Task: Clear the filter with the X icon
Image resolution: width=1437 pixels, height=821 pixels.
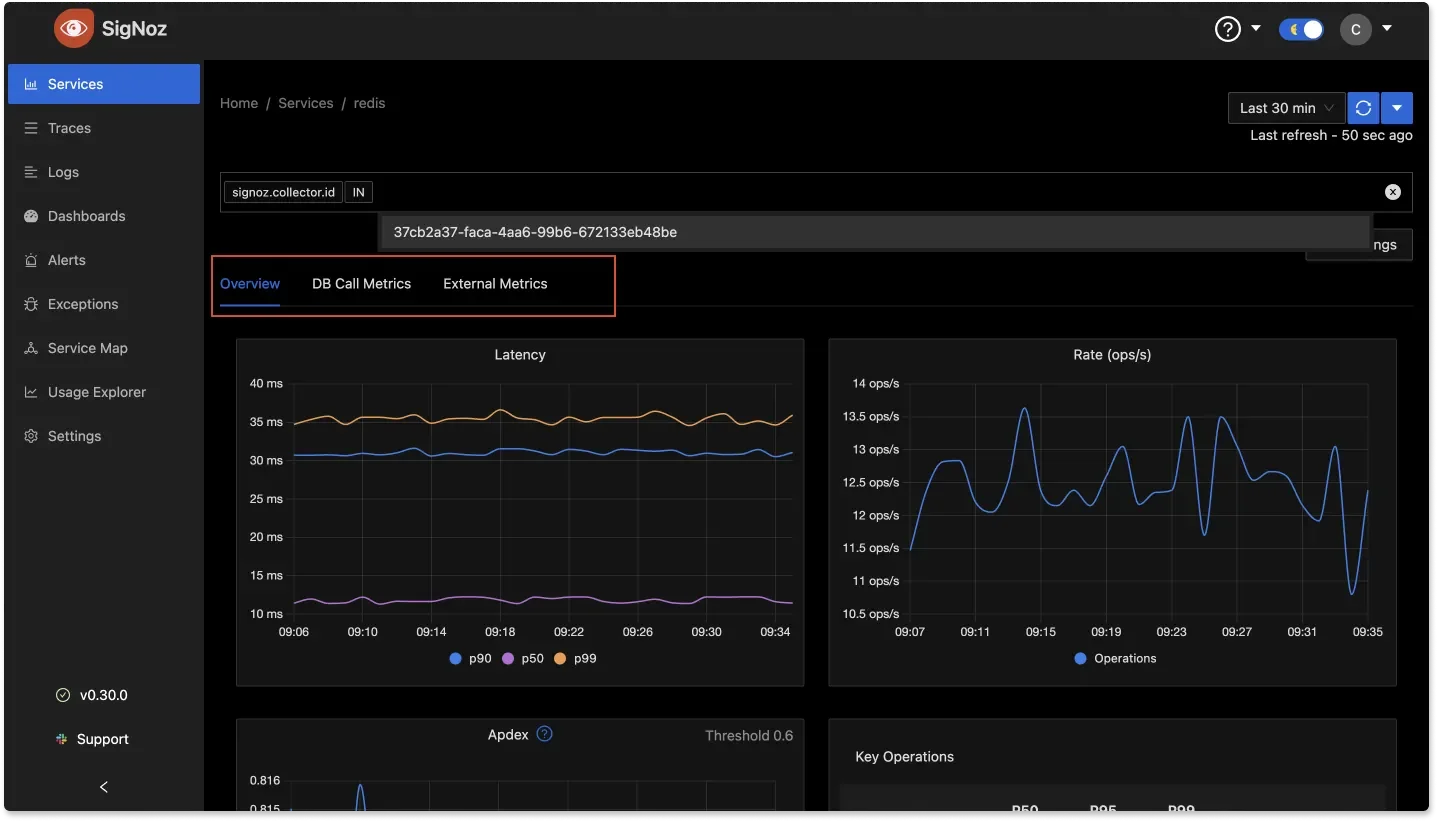Action: point(1393,192)
